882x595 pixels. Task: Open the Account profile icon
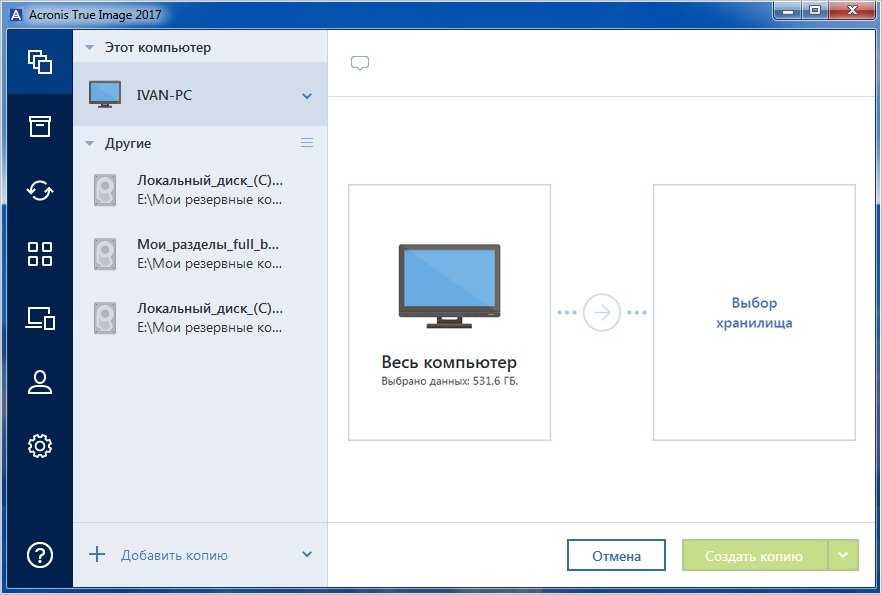39,382
